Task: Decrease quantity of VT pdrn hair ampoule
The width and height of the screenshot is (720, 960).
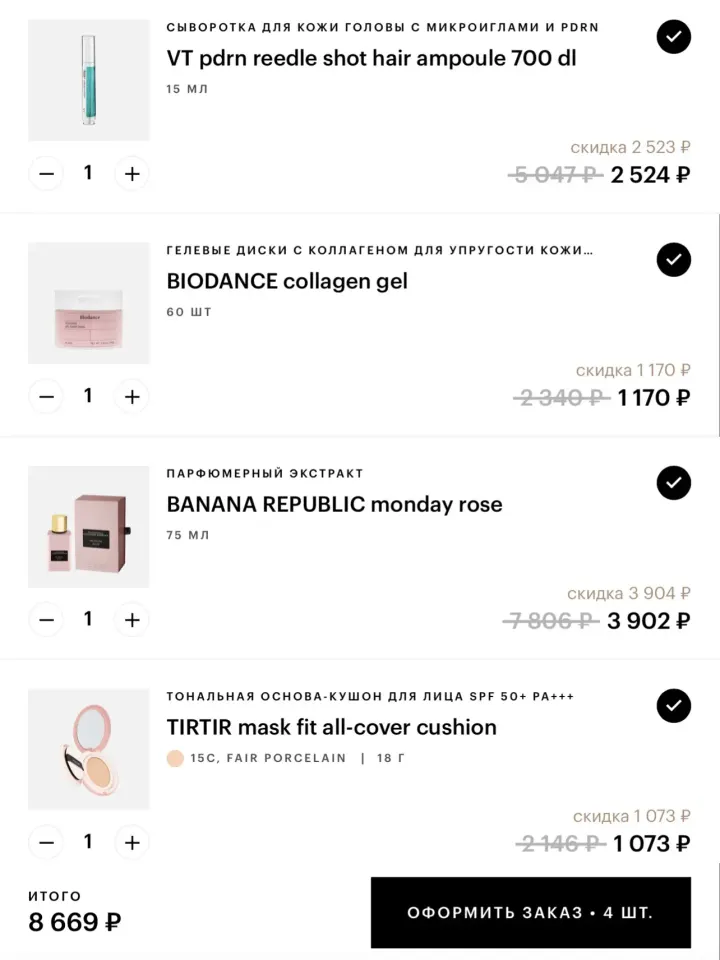Action: pyautogui.click(x=46, y=174)
